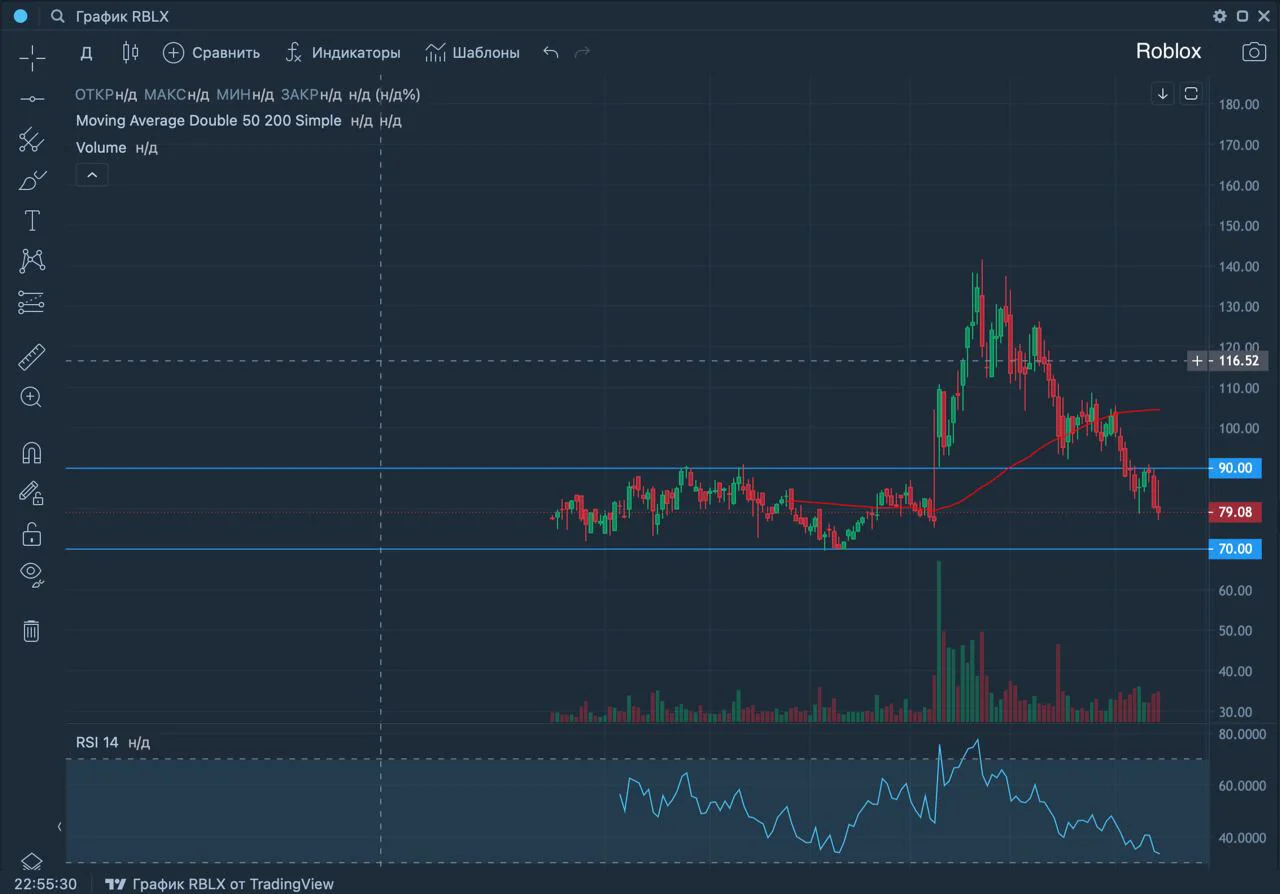Click the TradingView logo in footer
The height and width of the screenshot is (894, 1280).
[x=116, y=884]
